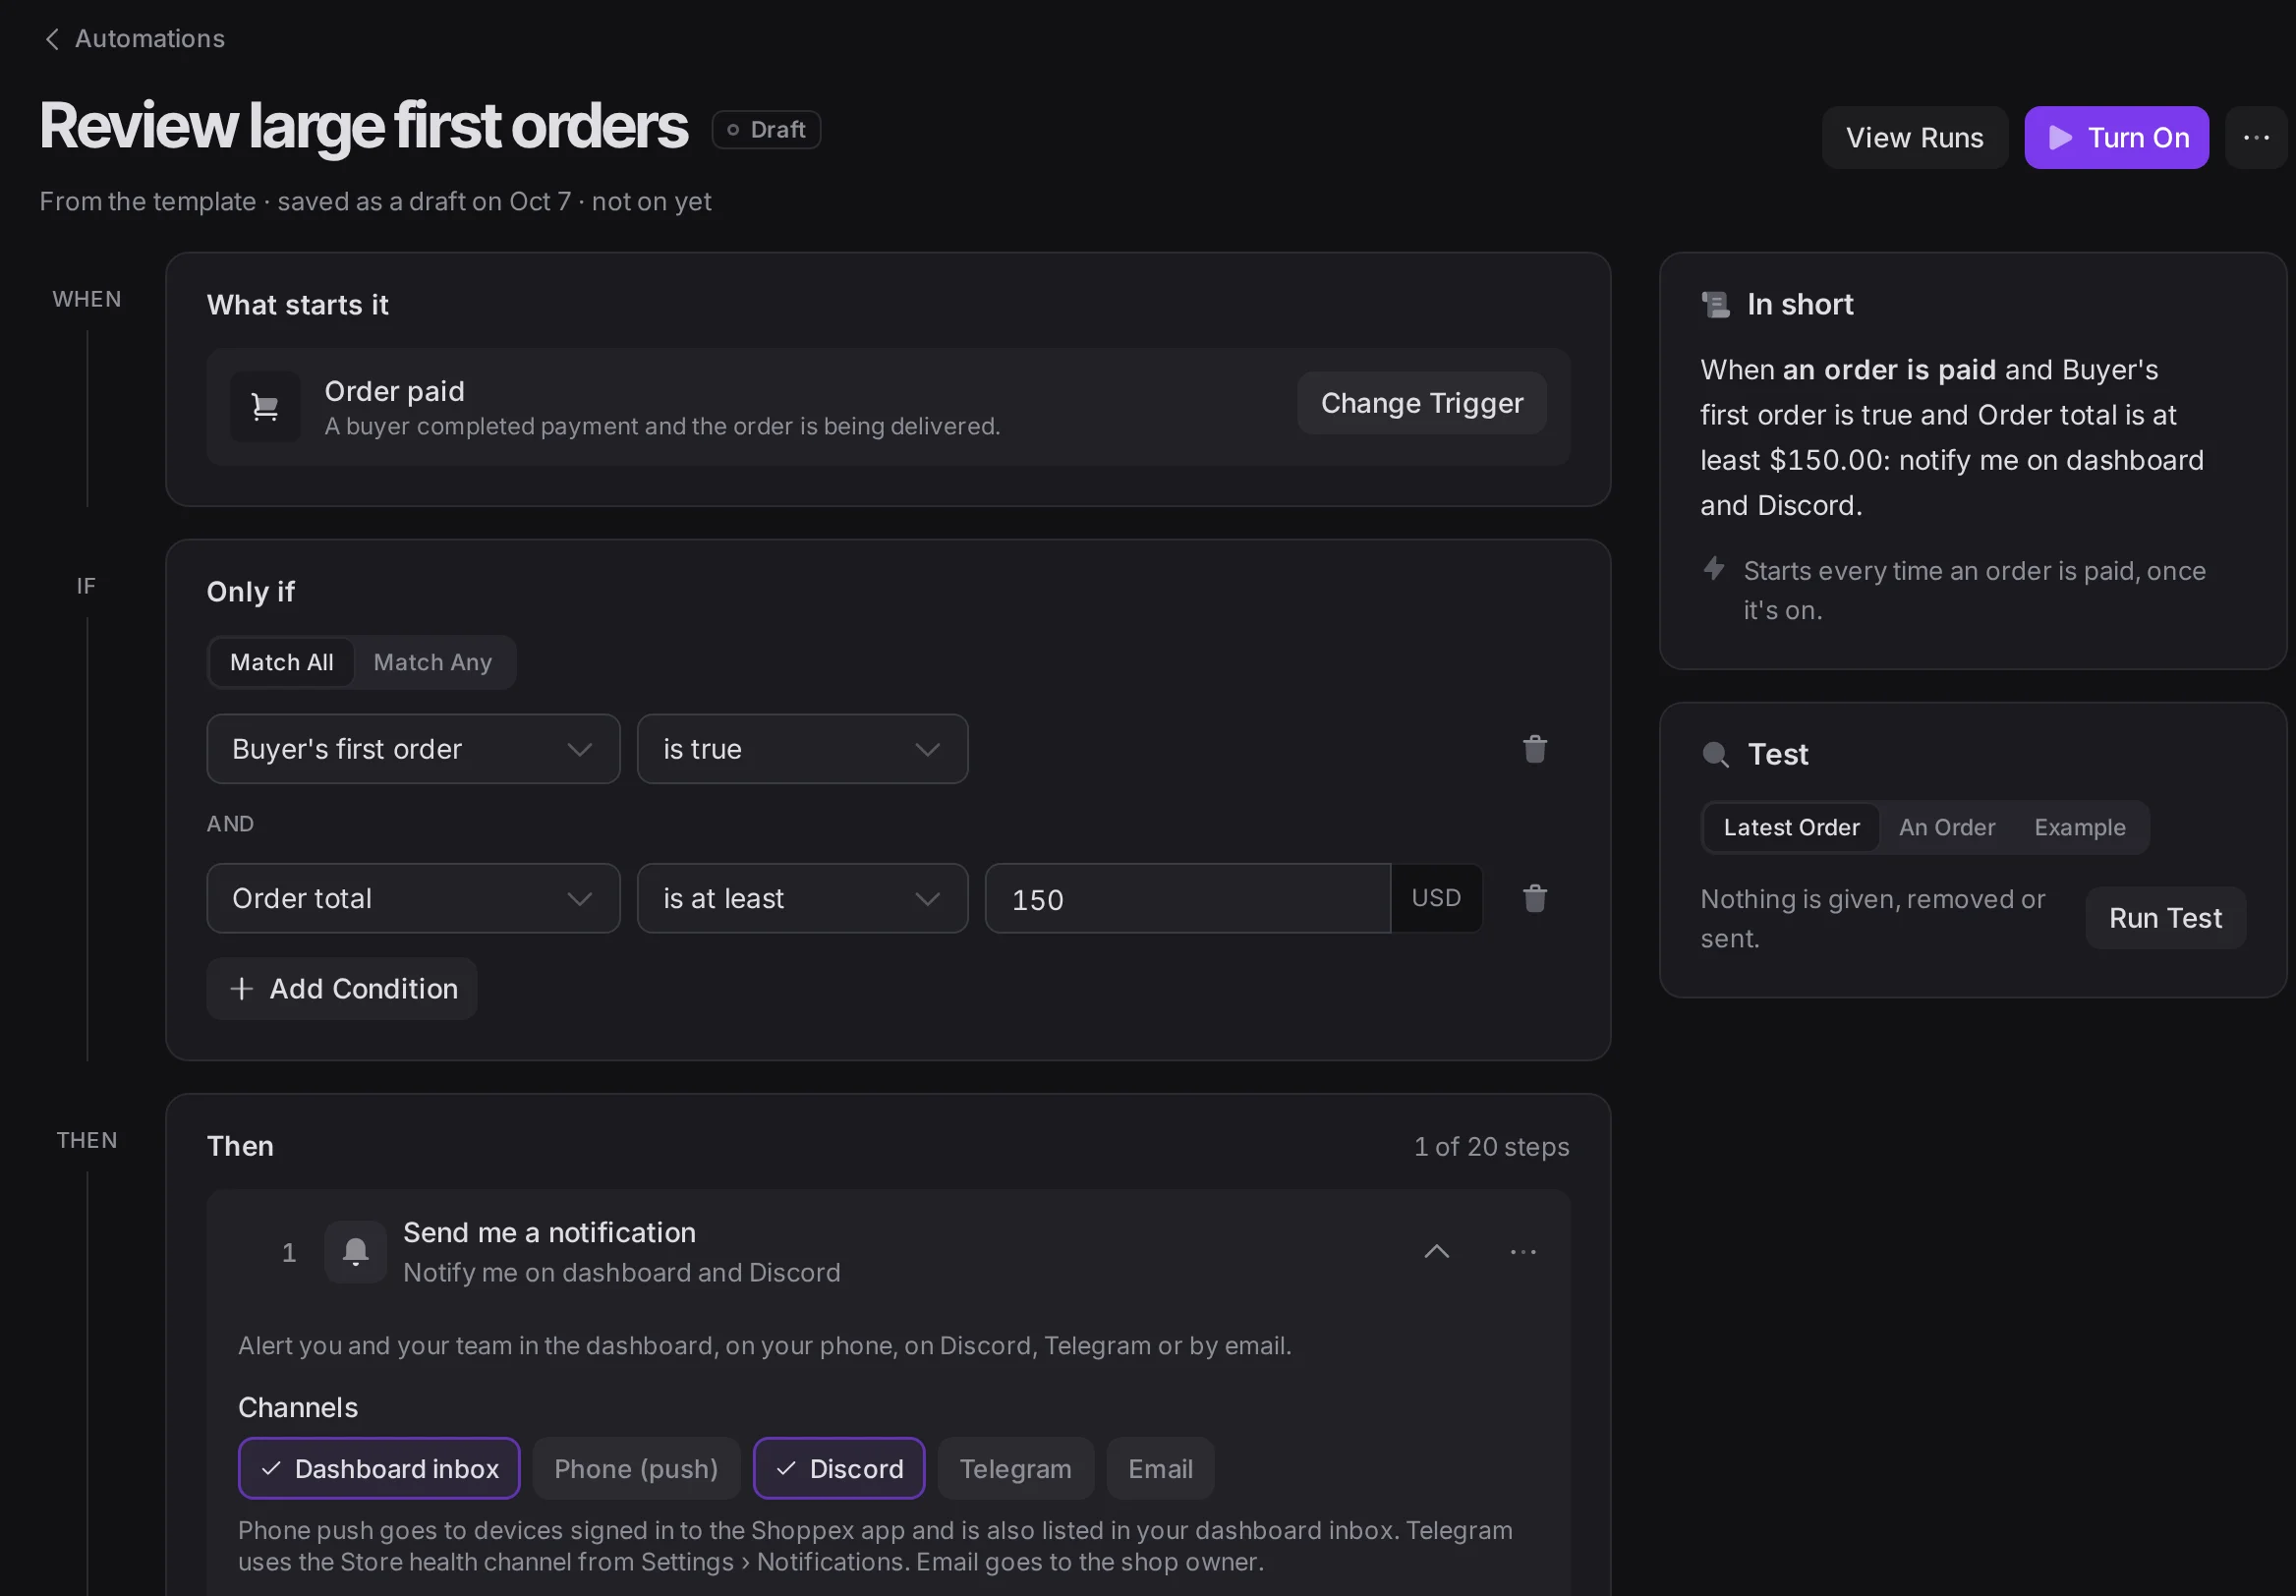
Task: Click the magnifier icon next to Test
Action: [x=1715, y=754]
